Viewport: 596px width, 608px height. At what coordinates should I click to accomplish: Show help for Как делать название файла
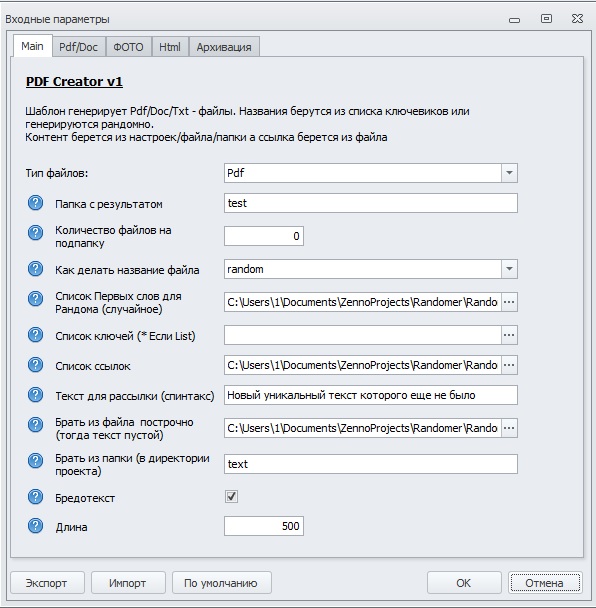(x=35, y=269)
